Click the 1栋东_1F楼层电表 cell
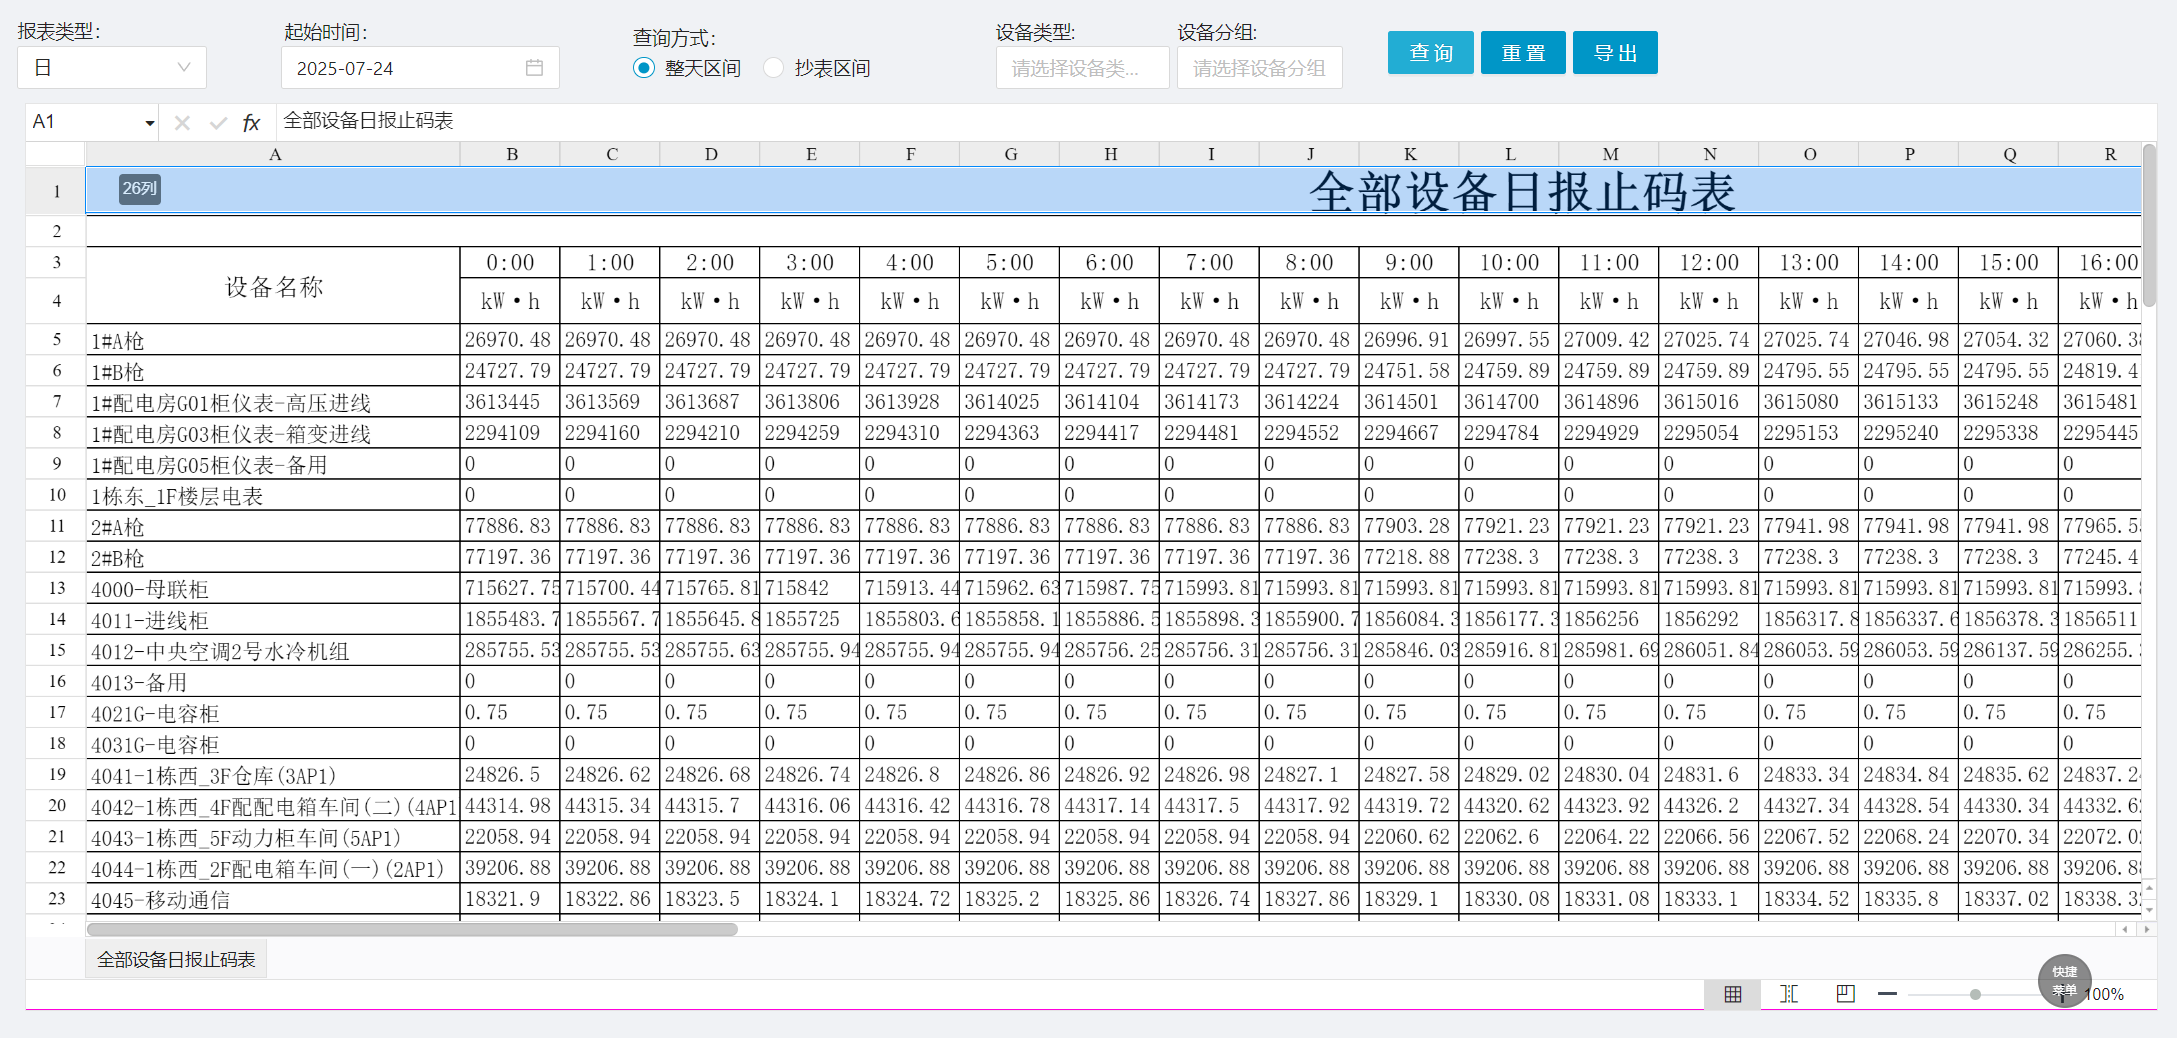 pyautogui.click(x=273, y=495)
